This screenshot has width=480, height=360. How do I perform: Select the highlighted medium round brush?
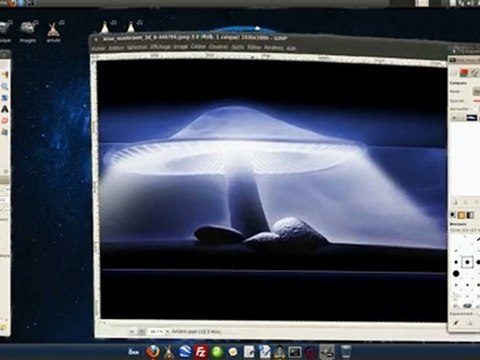tap(467, 262)
